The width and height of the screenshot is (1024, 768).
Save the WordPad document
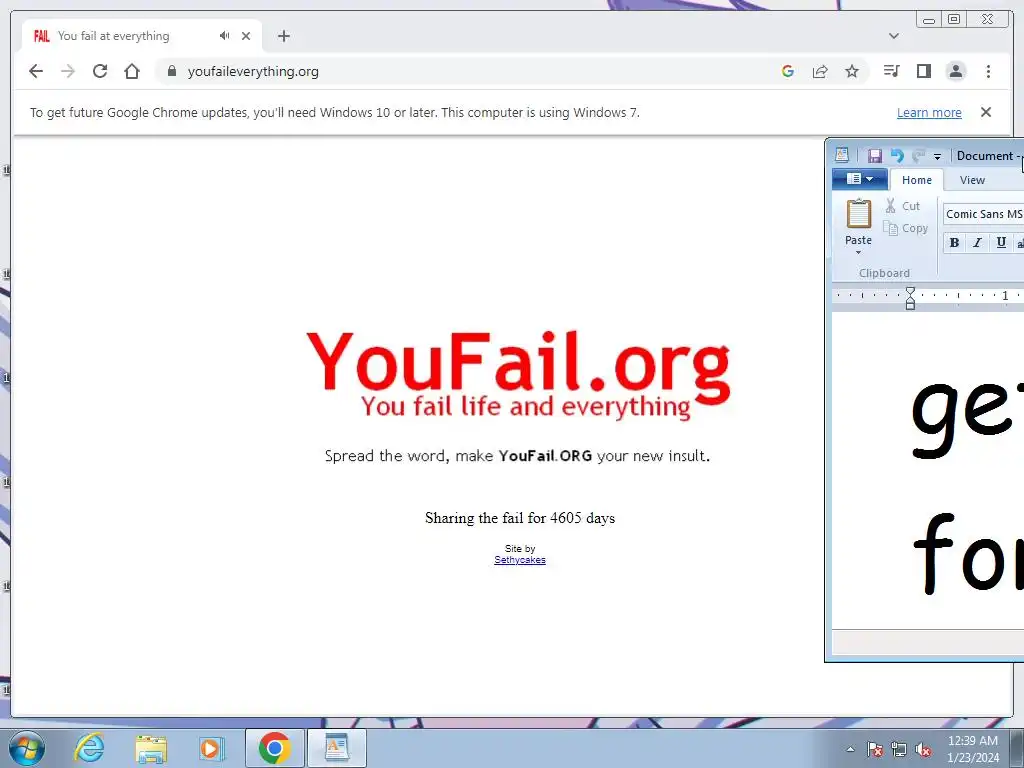pyautogui.click(x=874, y=155)
